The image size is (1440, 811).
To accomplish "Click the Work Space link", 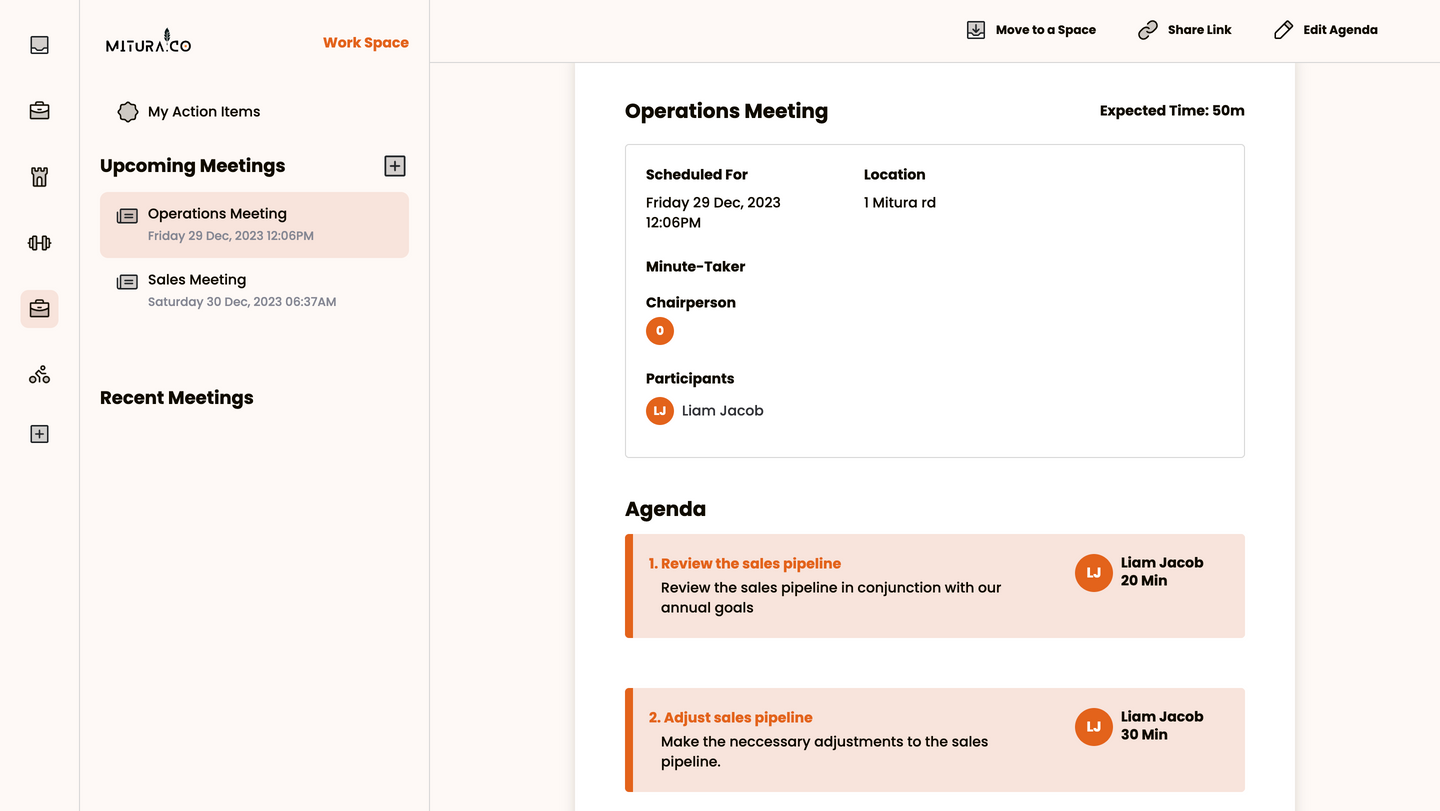I will coord(365,43).
